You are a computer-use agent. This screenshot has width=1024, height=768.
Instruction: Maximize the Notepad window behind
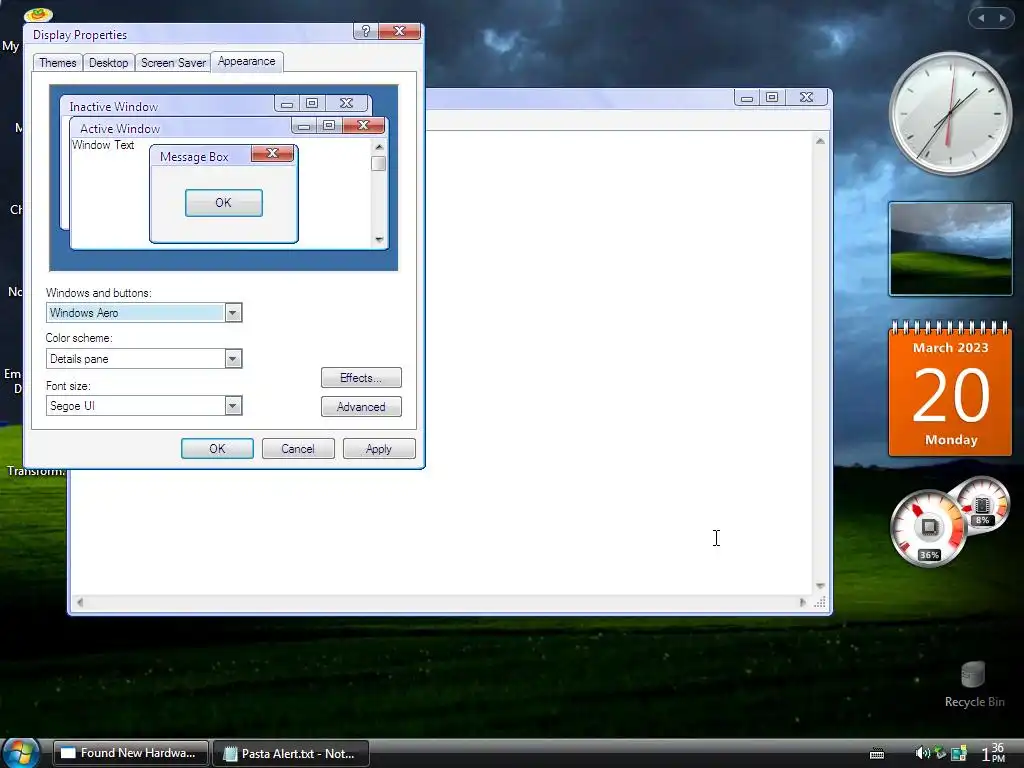click(772, 97)
